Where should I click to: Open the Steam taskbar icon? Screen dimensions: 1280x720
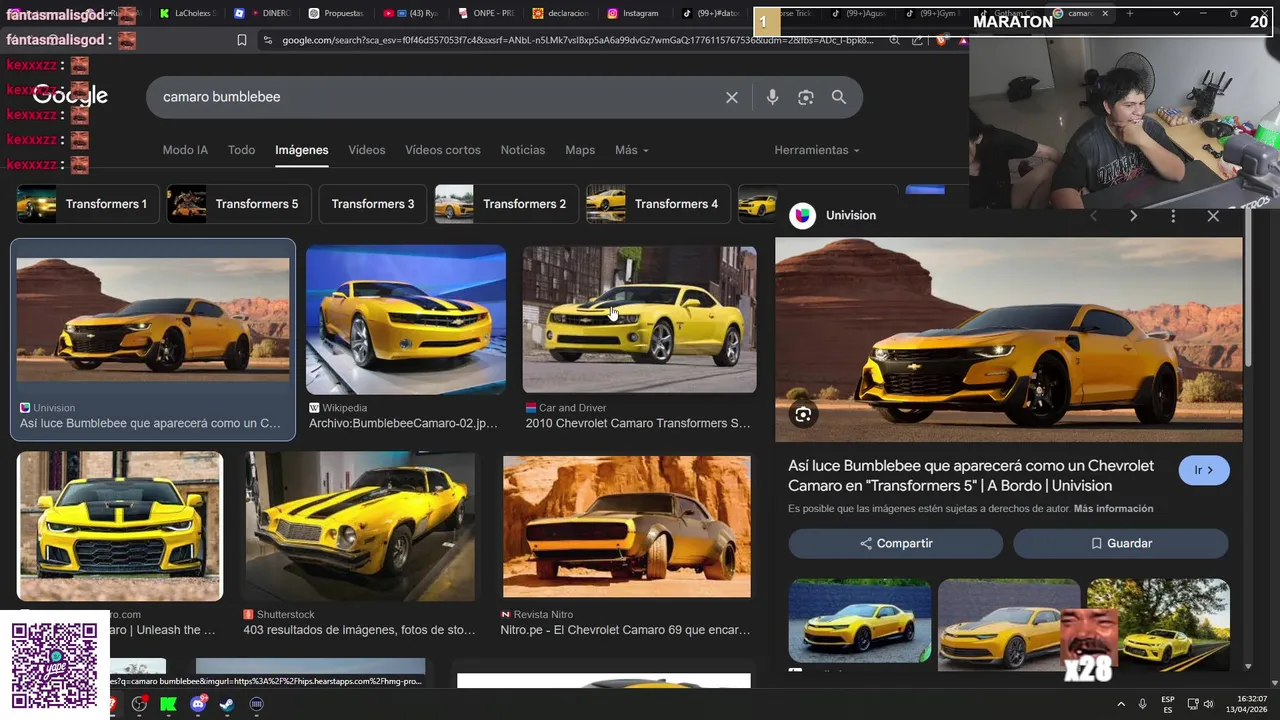227,704
